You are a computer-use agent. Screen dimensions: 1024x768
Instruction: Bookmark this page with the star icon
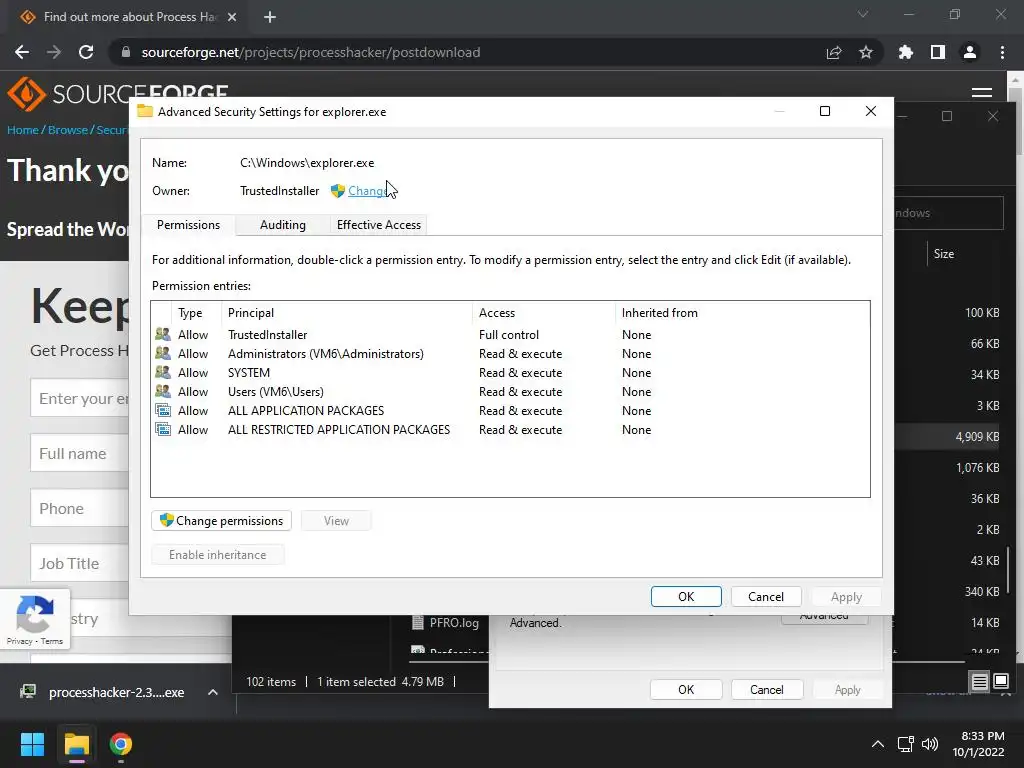click(866, 52)
